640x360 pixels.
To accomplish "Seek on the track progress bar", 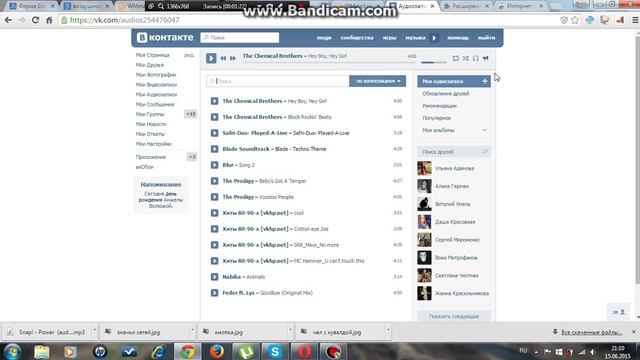I will point(329,62).
